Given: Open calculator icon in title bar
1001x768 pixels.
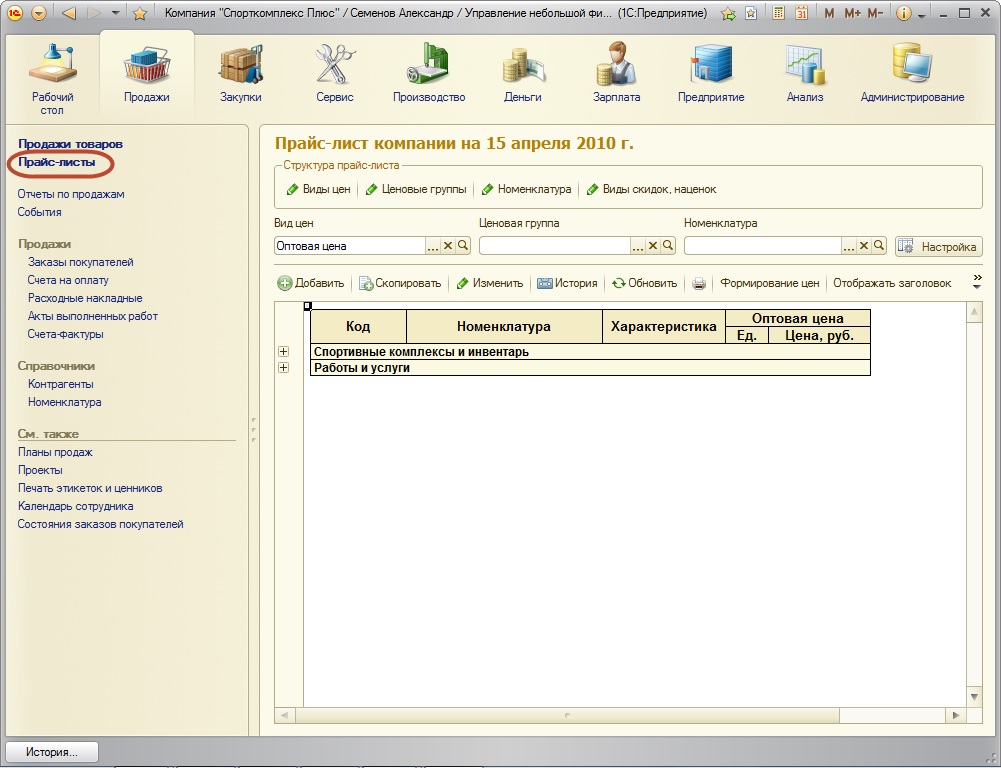Looking at the screenshot, I should click(x=776, y=14).
